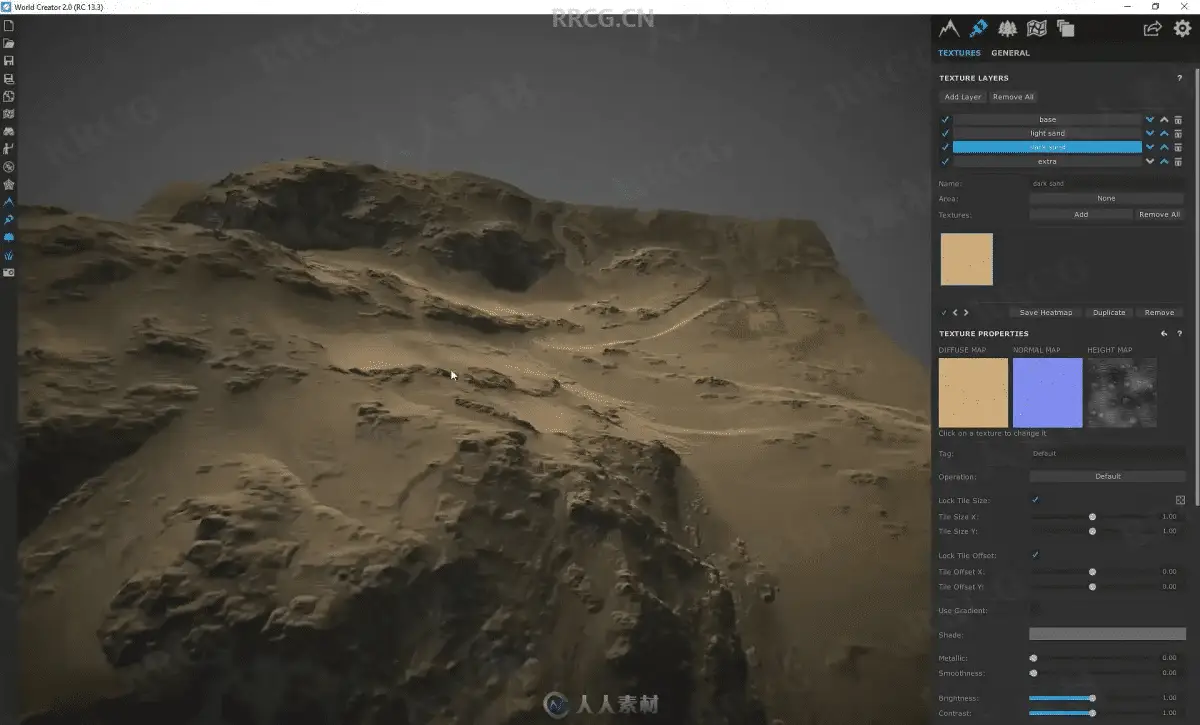Toggle the Lock Tile Size checkbox
This screenshot has width=1200, height=725.
[1035, 500]
